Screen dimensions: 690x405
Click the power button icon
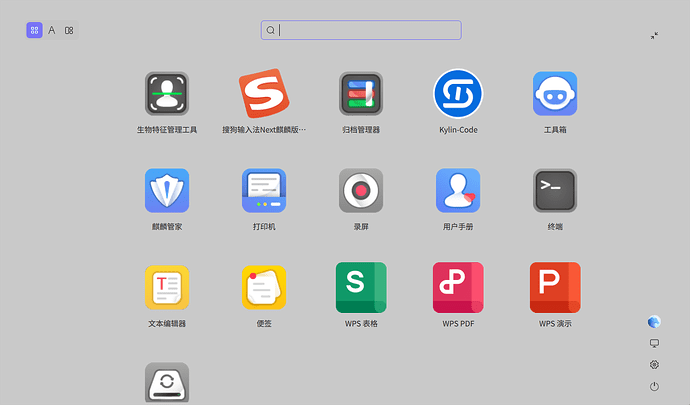[654, 386]
